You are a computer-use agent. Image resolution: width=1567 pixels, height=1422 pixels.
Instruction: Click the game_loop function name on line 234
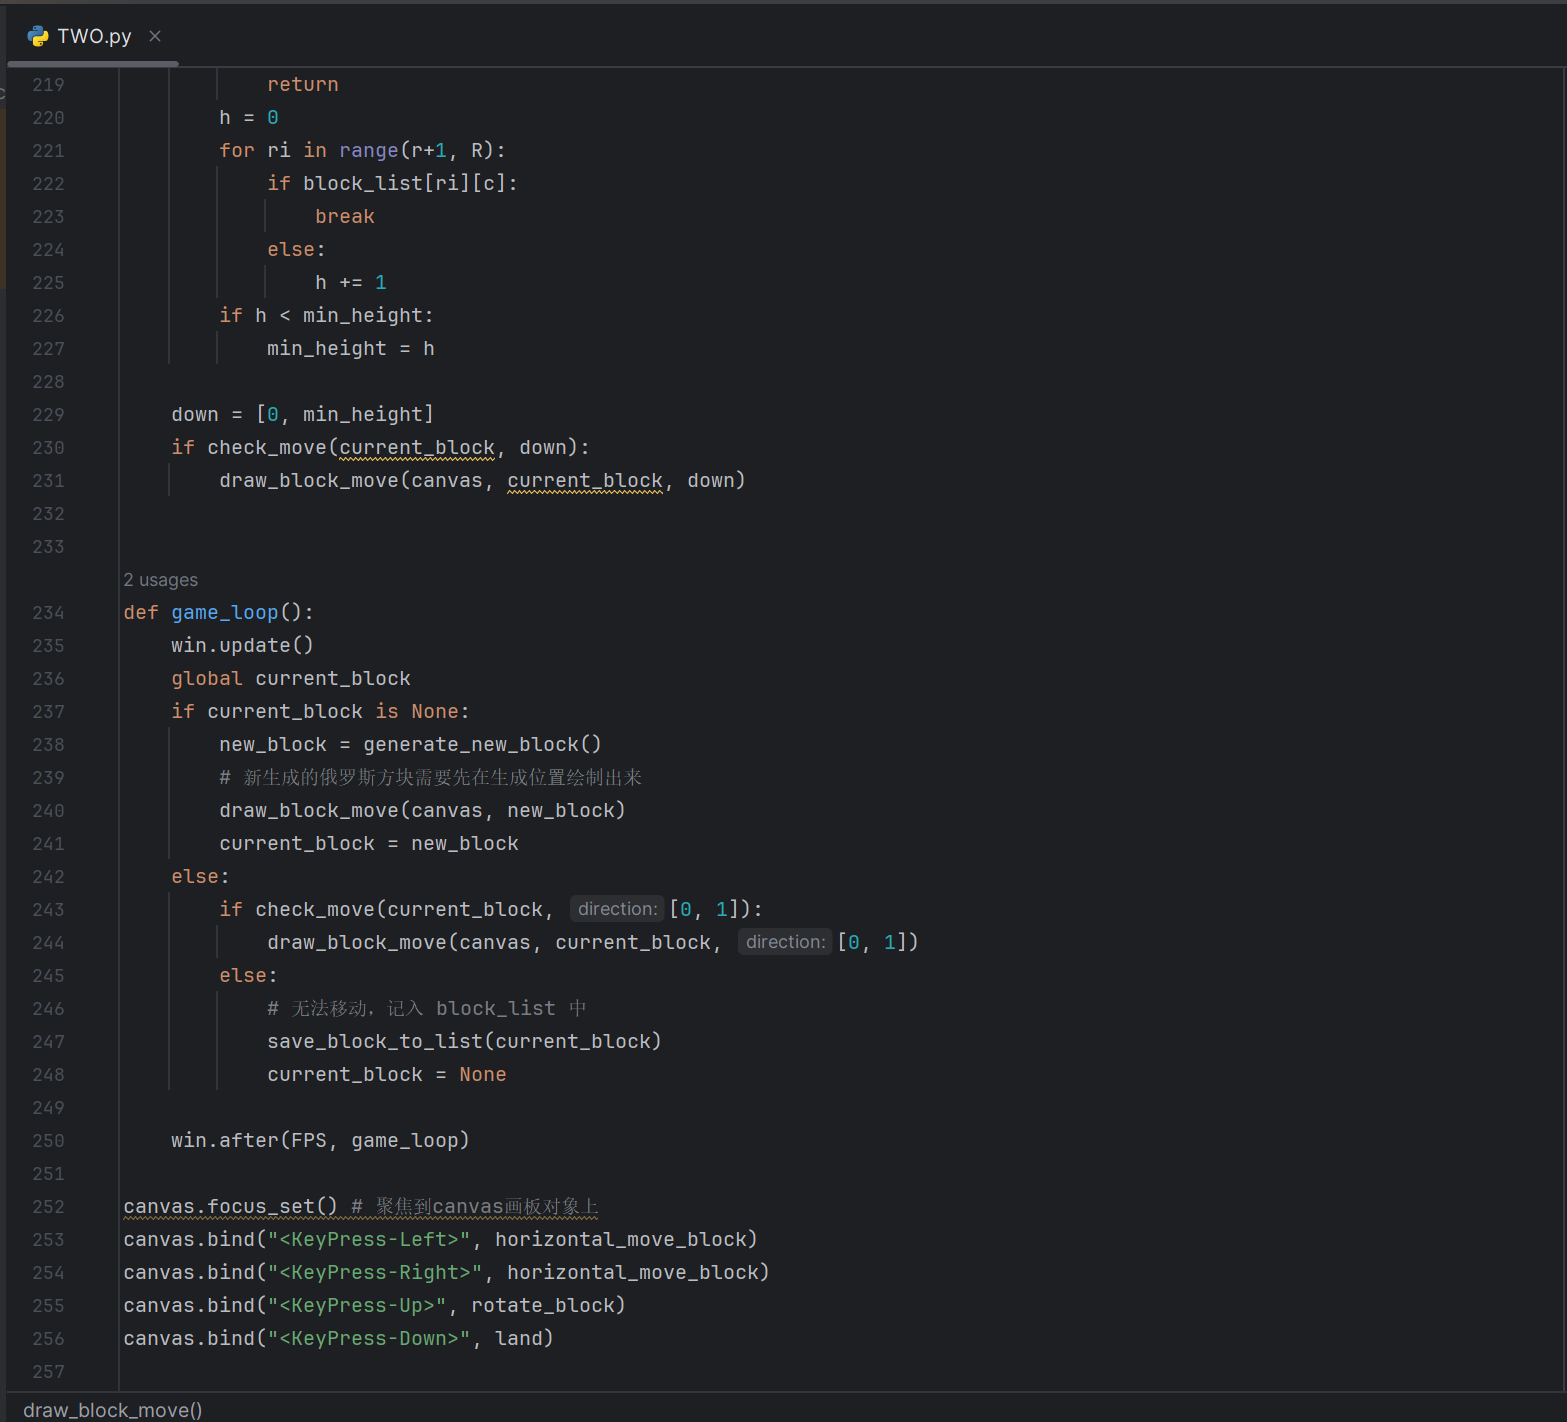point(225,613)
